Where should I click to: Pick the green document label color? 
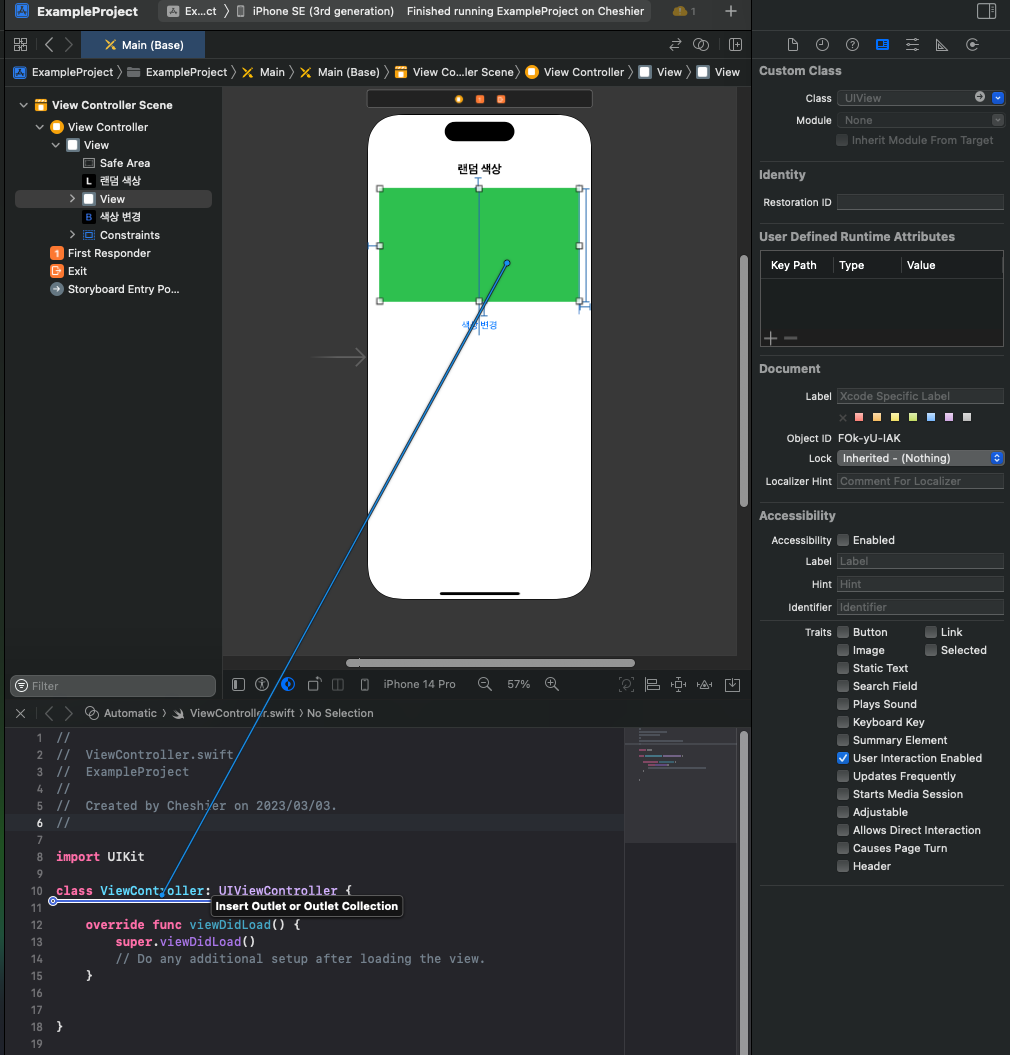coord(912,417)
